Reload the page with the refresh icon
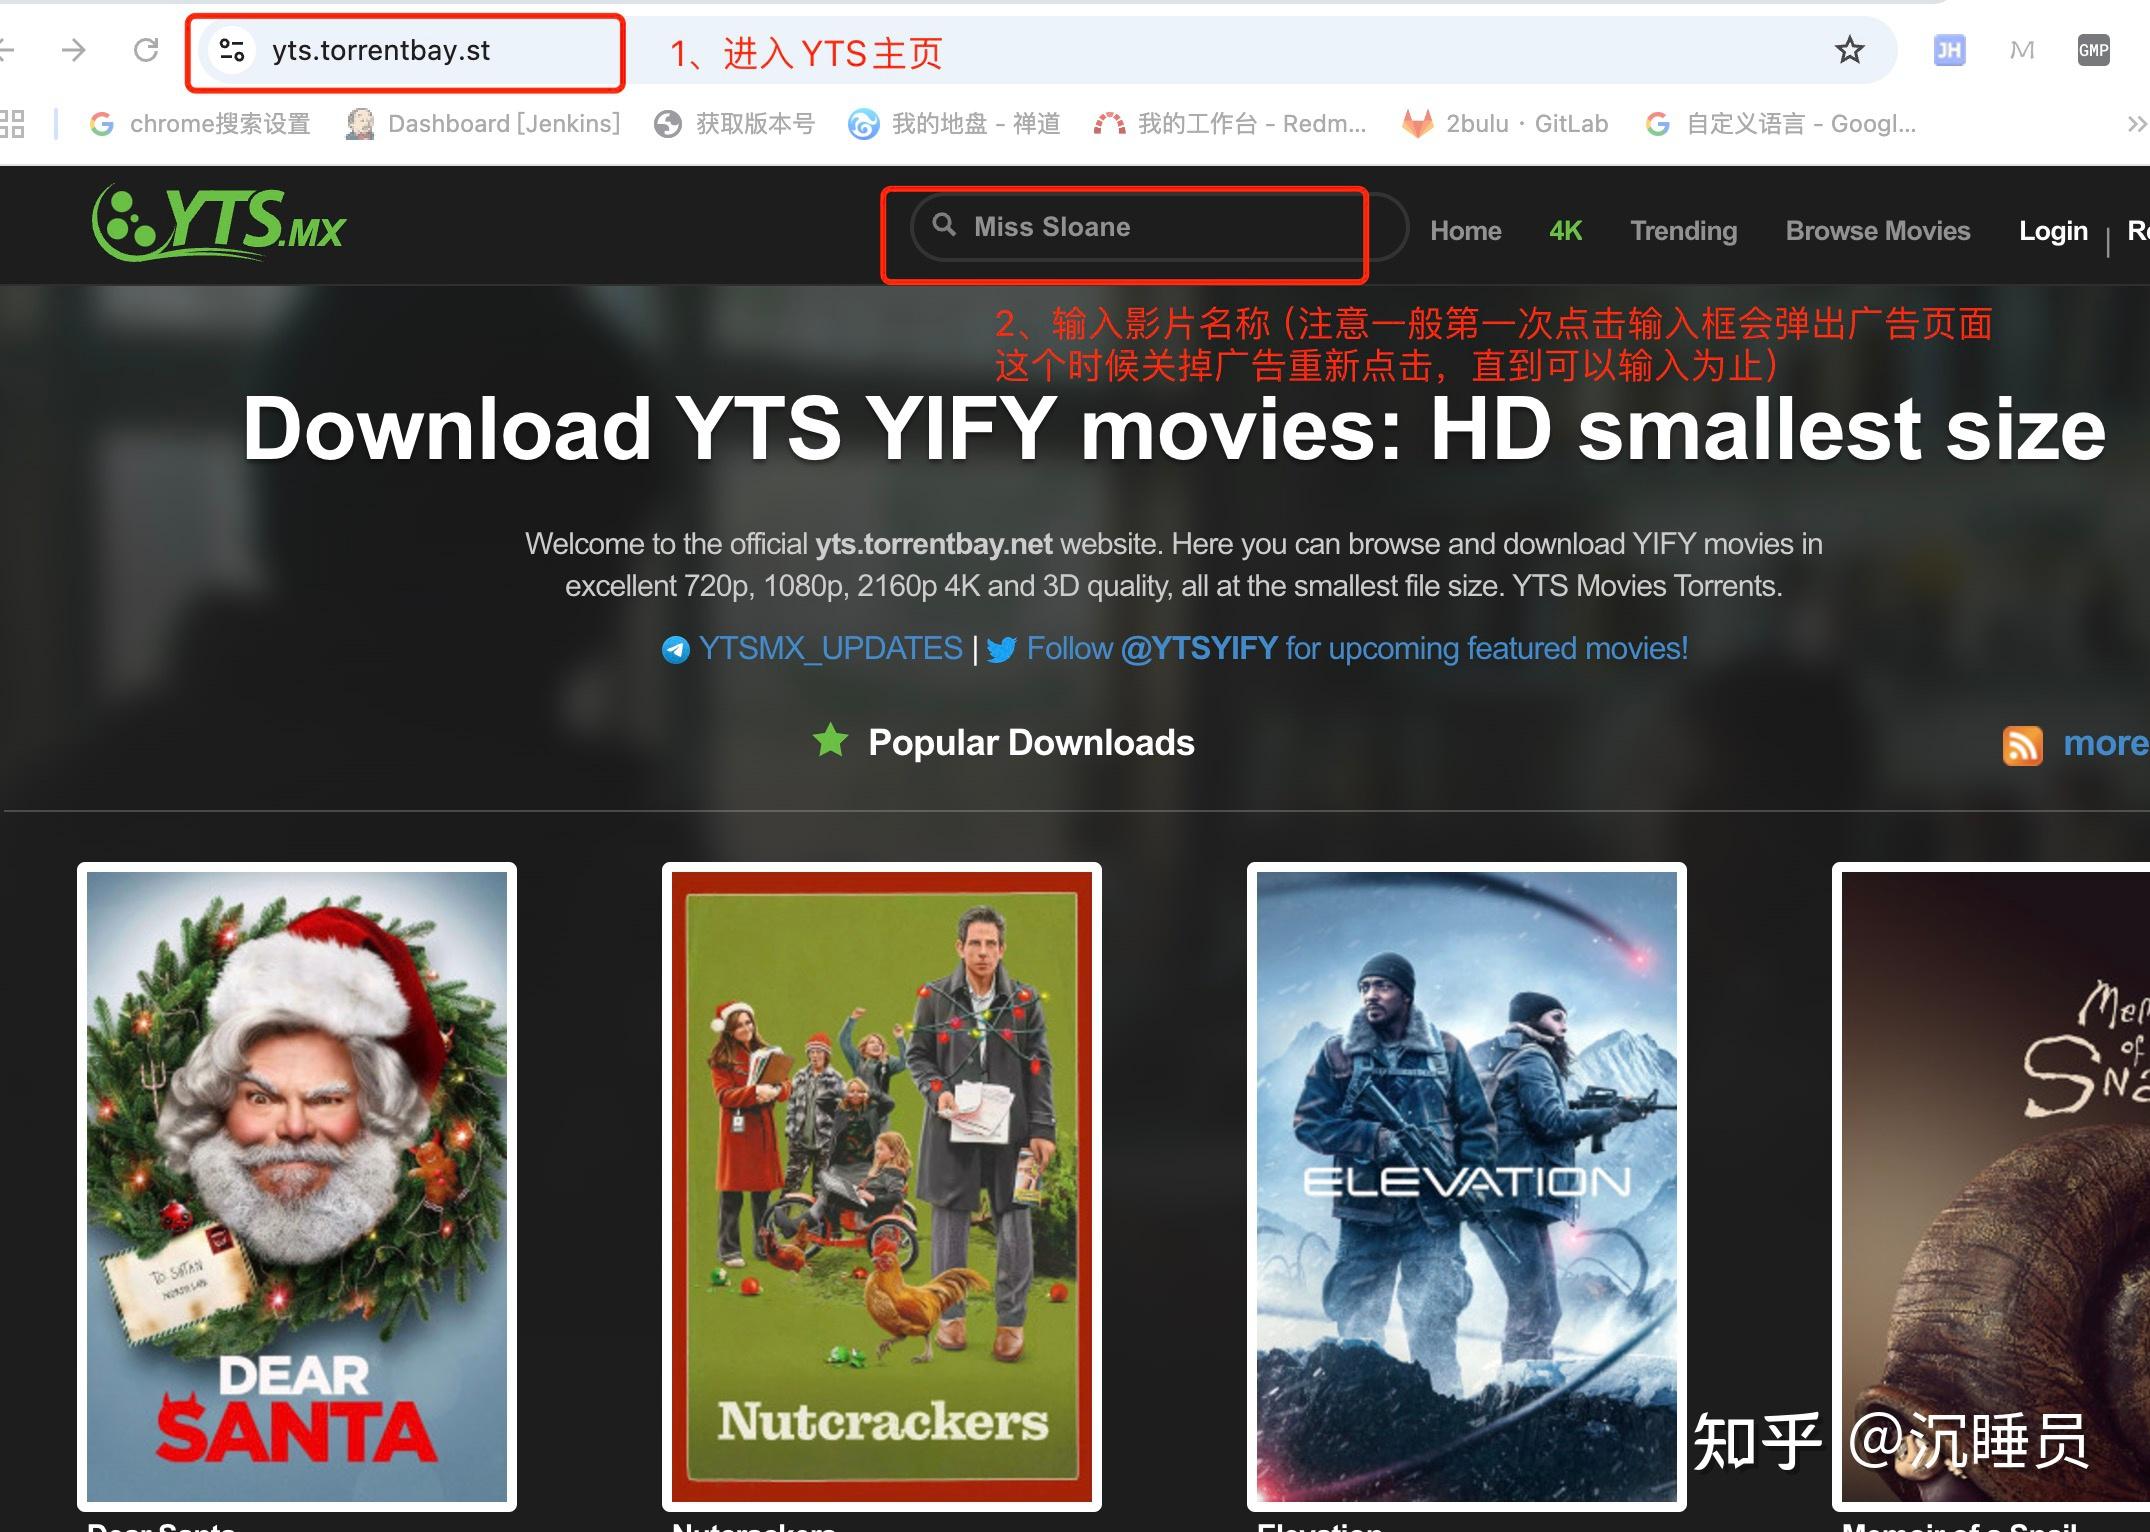Viewport: 2150px width, 1532px height. pos(146,50)
